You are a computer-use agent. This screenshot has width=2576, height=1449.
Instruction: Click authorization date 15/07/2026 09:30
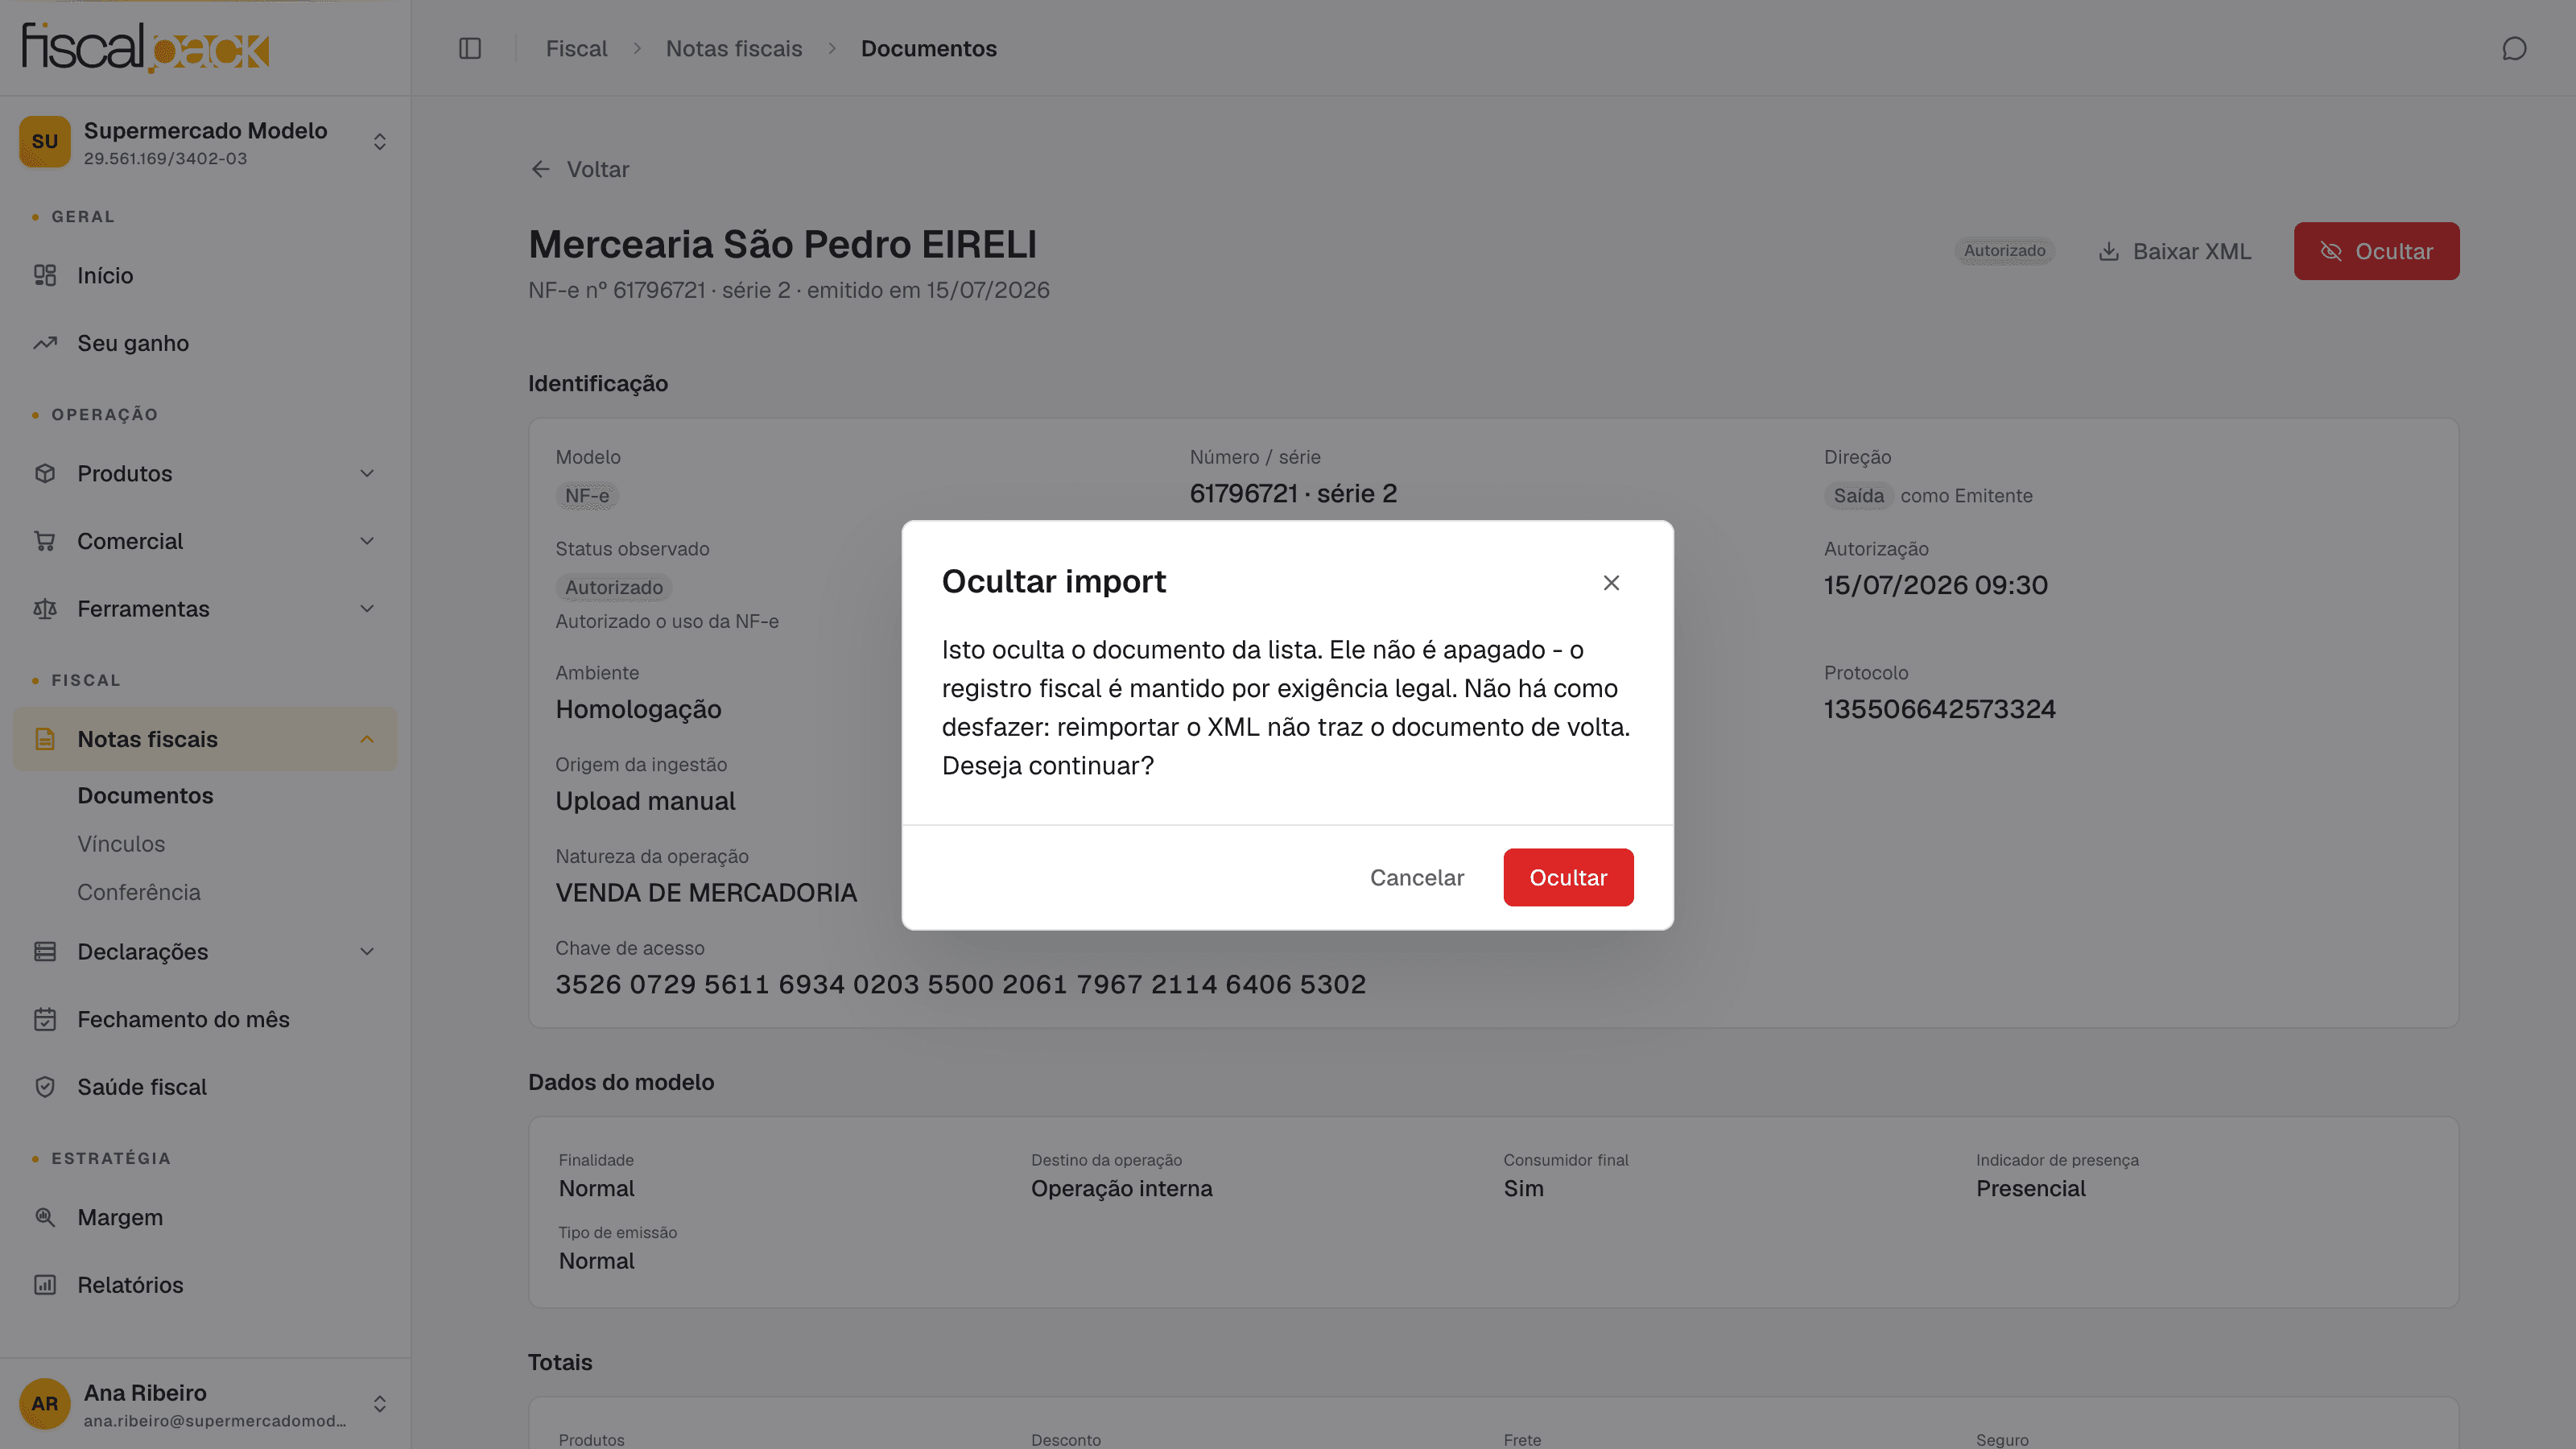tap(1935, 585)
